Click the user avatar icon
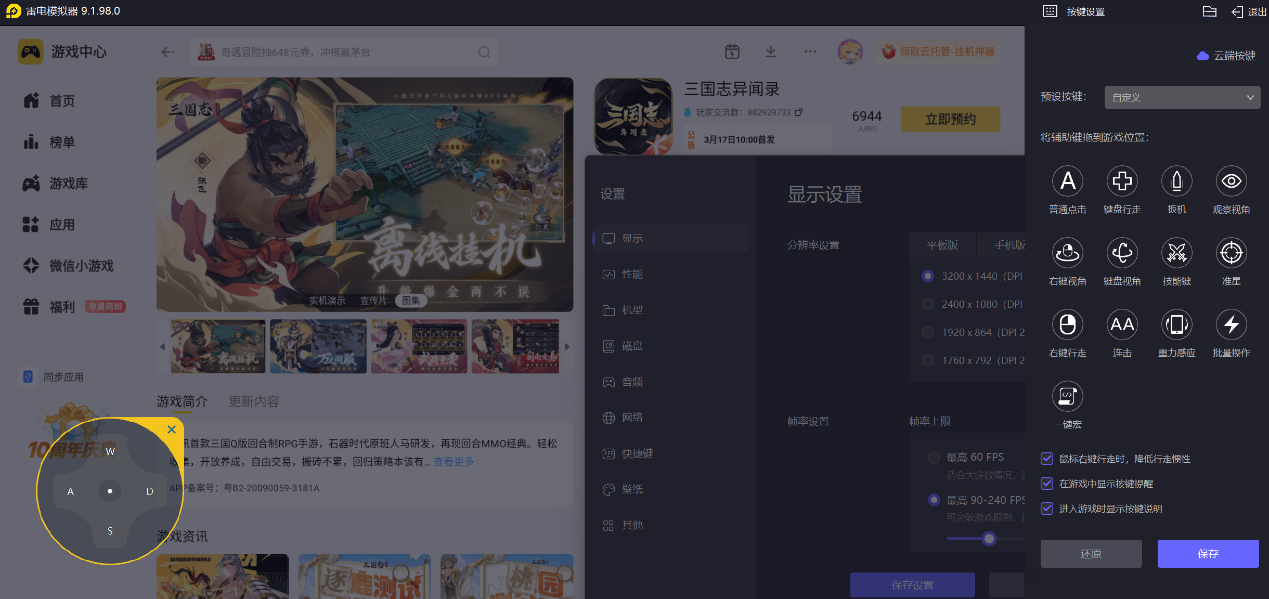 tap(850, 52)
